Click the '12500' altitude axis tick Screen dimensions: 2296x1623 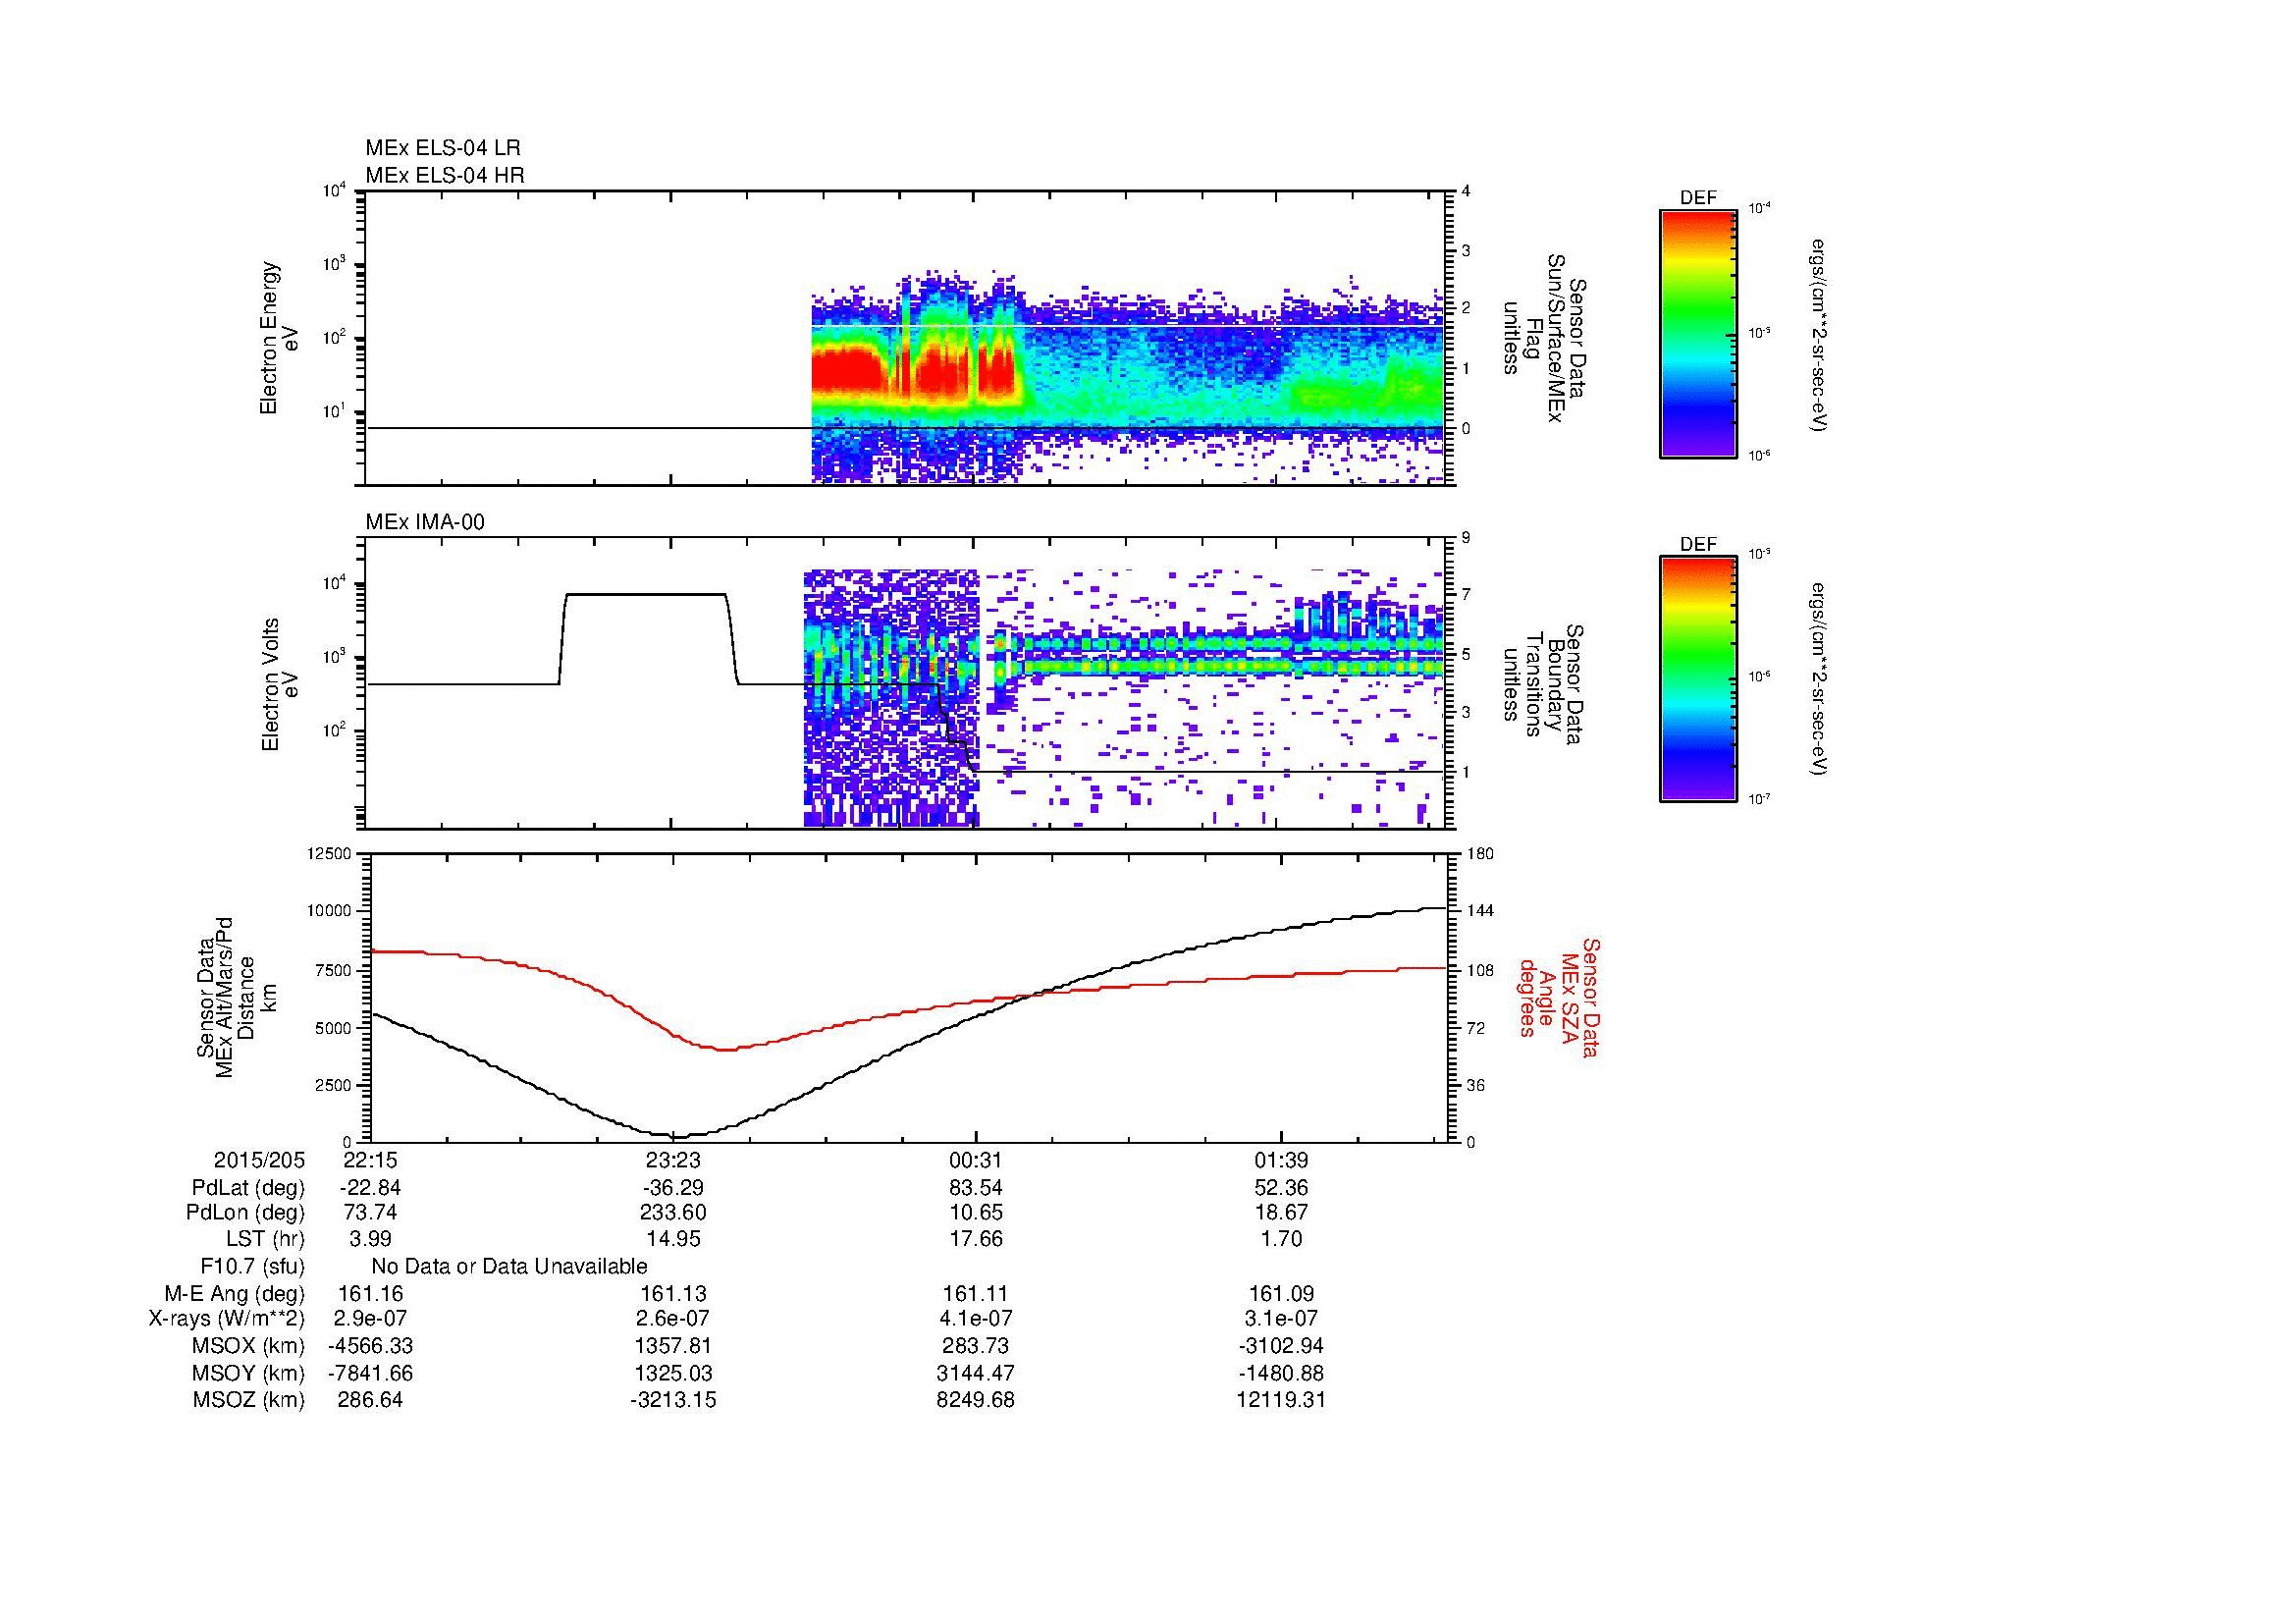(x=329, y=853)
